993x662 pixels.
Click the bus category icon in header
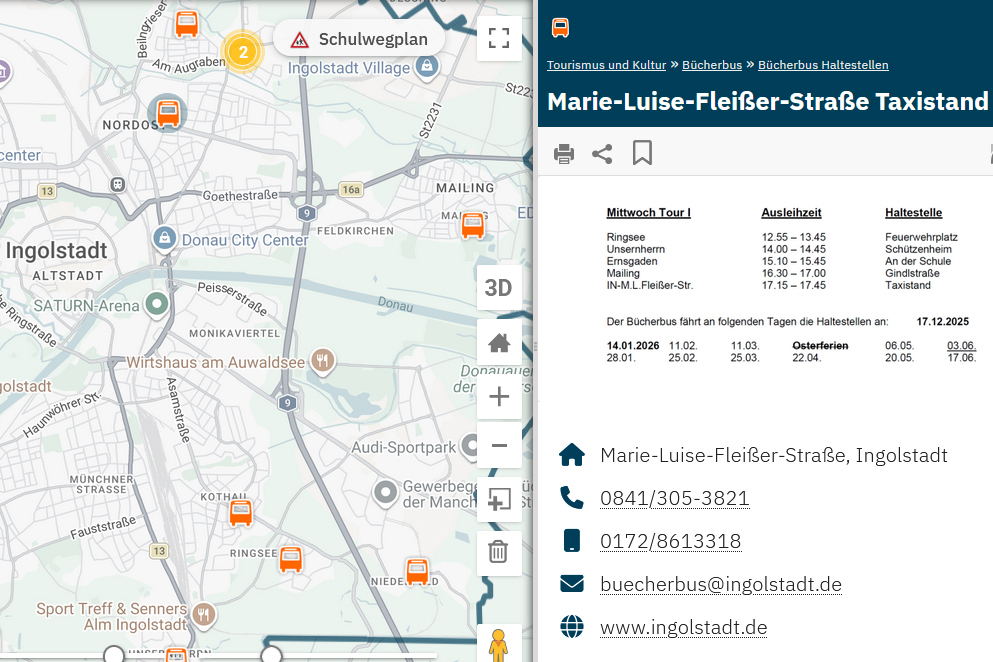click(560, 28)
